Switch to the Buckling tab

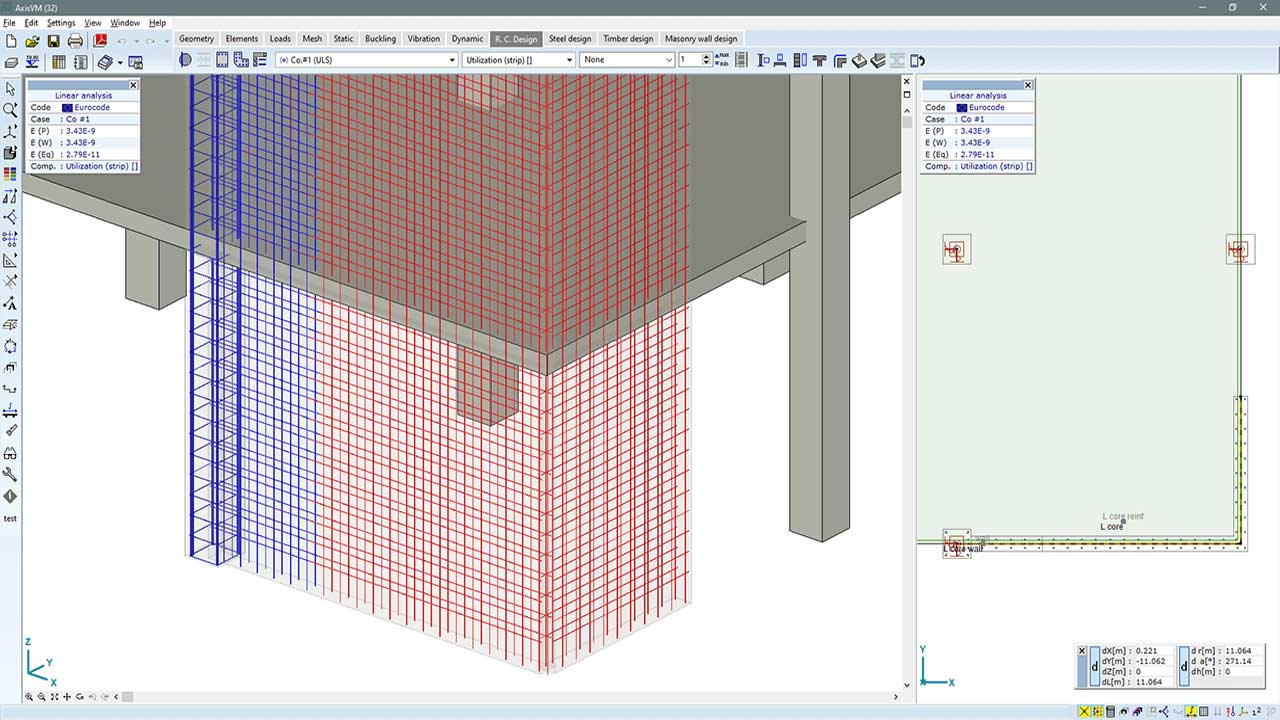pyautogui.click(x=380, y=39)
